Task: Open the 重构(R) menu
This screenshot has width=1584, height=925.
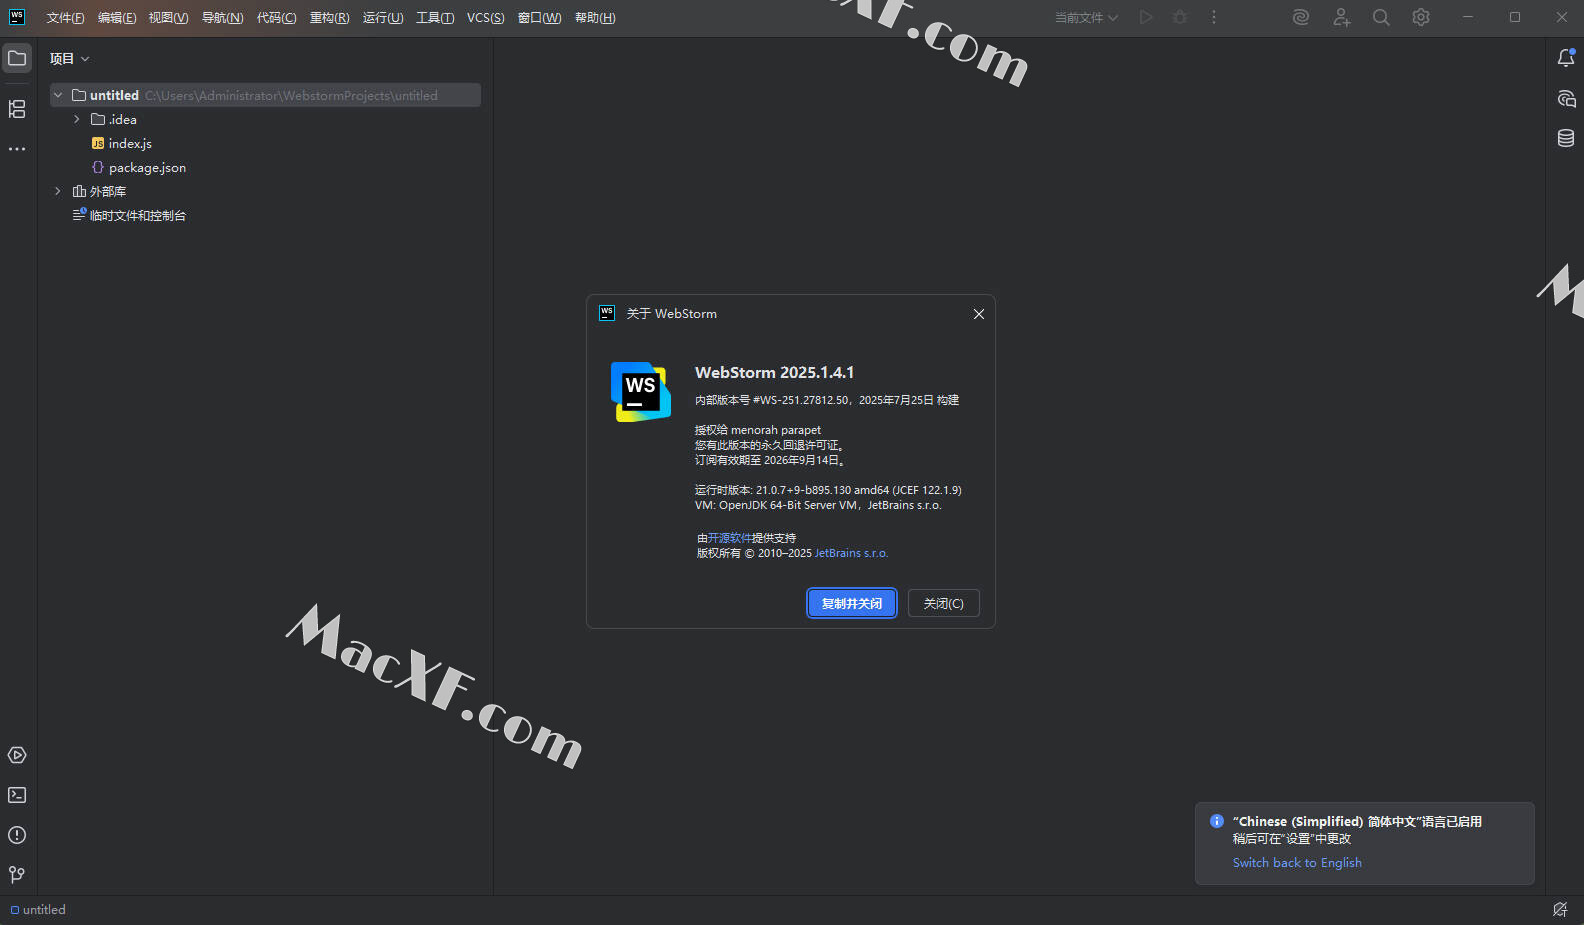Action: point(329,17)
